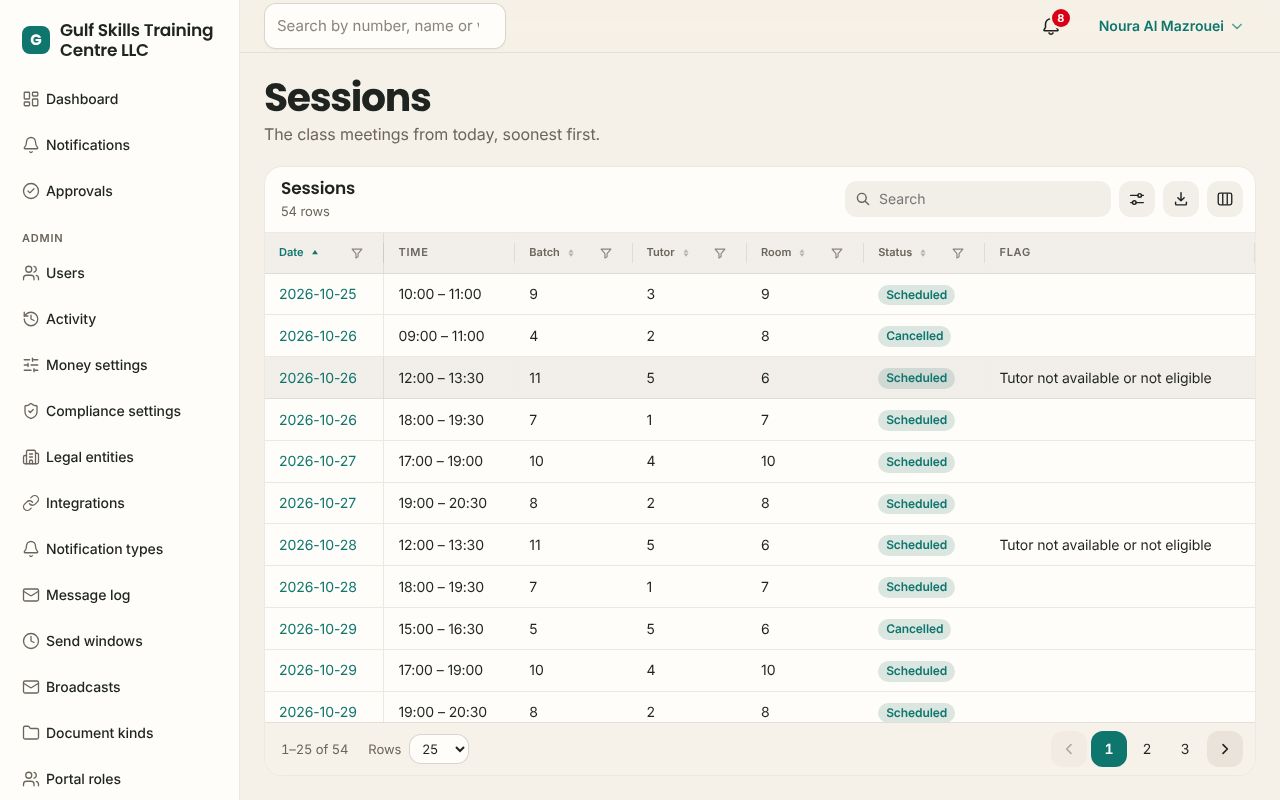Open Noura Al Mazrouei user menu
The image size is (1280, 800).
[x=1170, y=26]
